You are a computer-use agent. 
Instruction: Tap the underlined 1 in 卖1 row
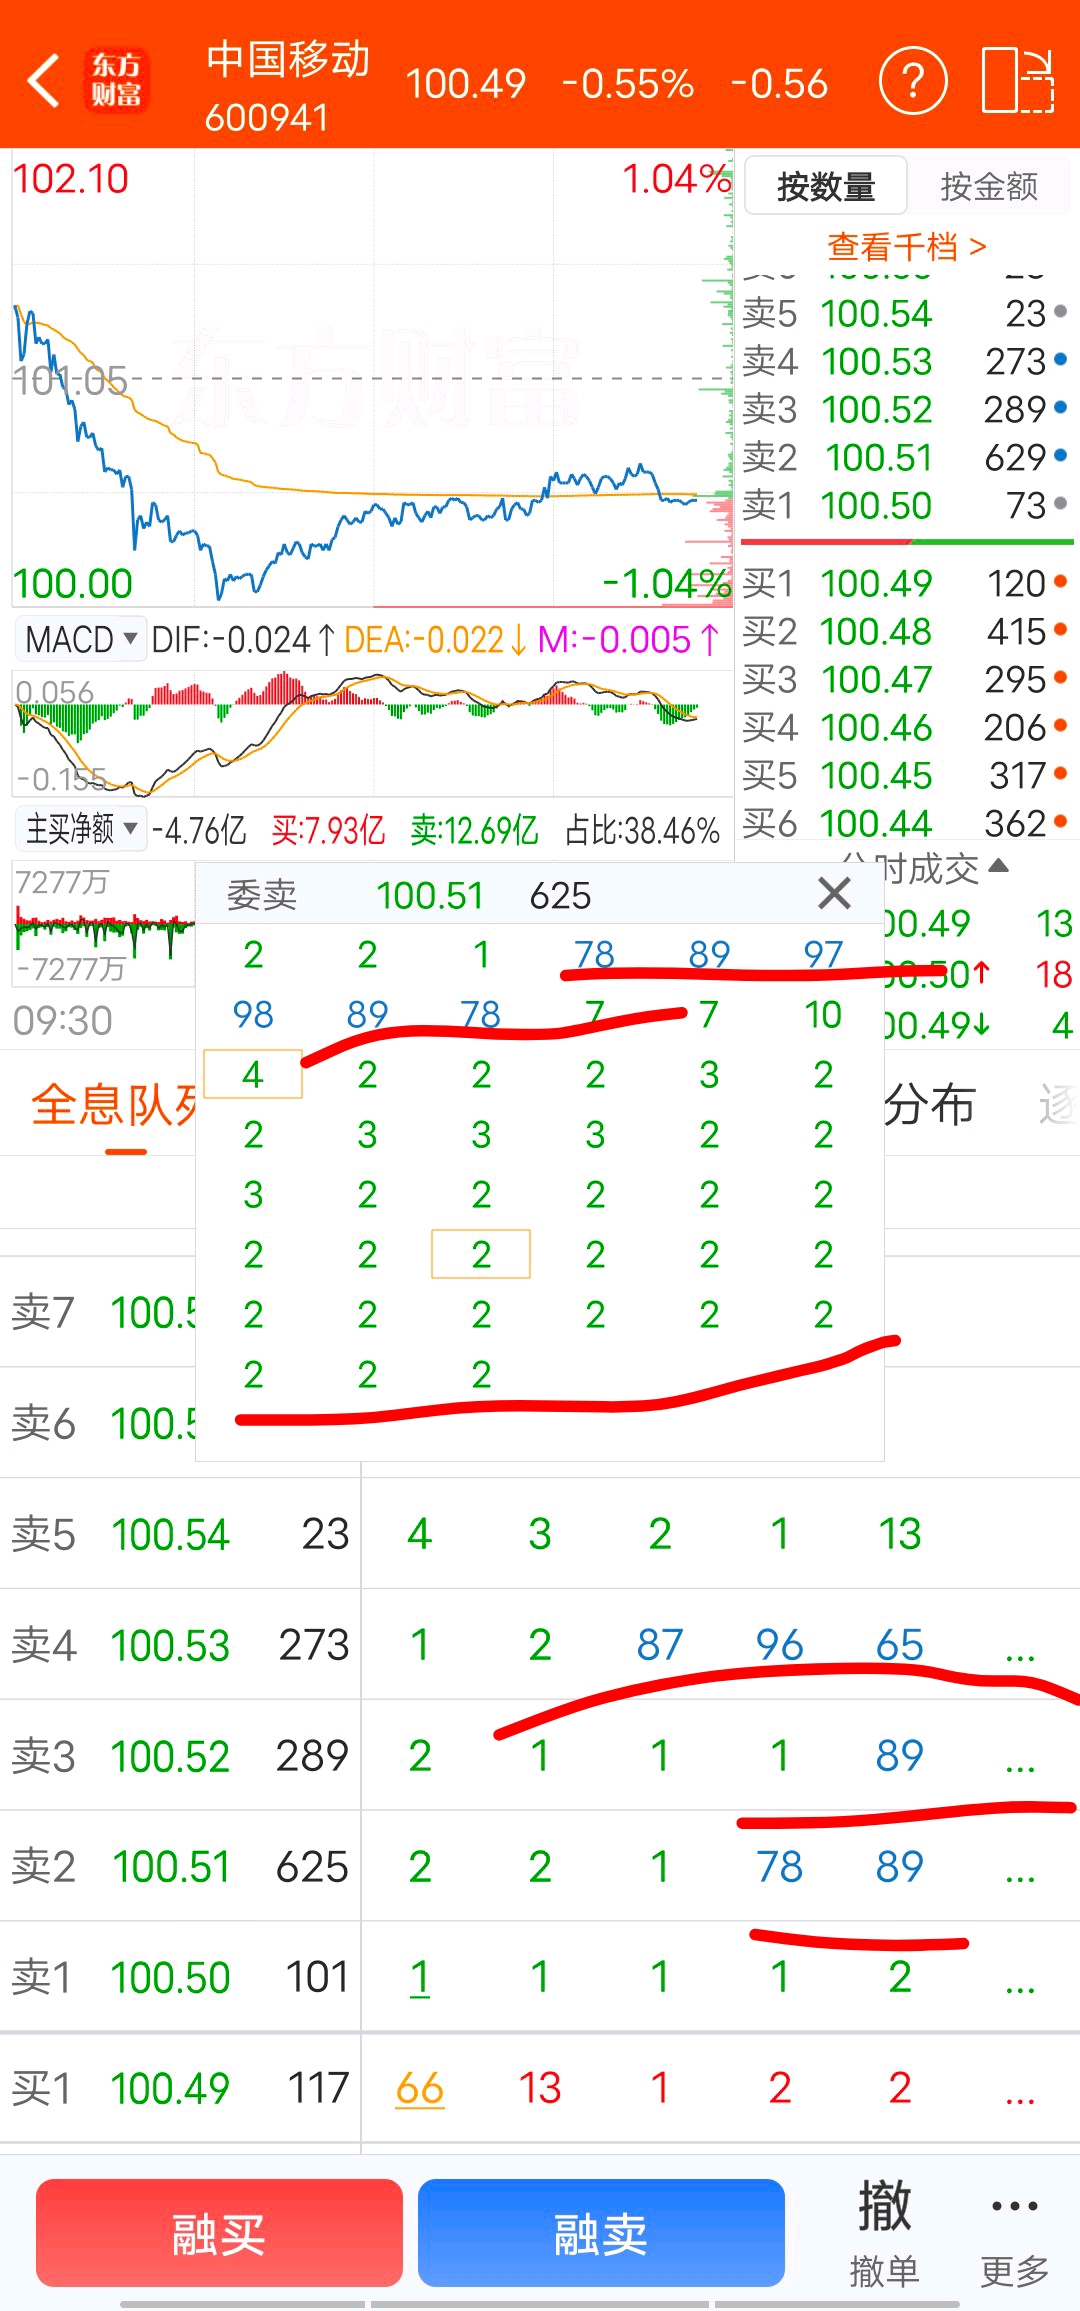pos(420,1977)
